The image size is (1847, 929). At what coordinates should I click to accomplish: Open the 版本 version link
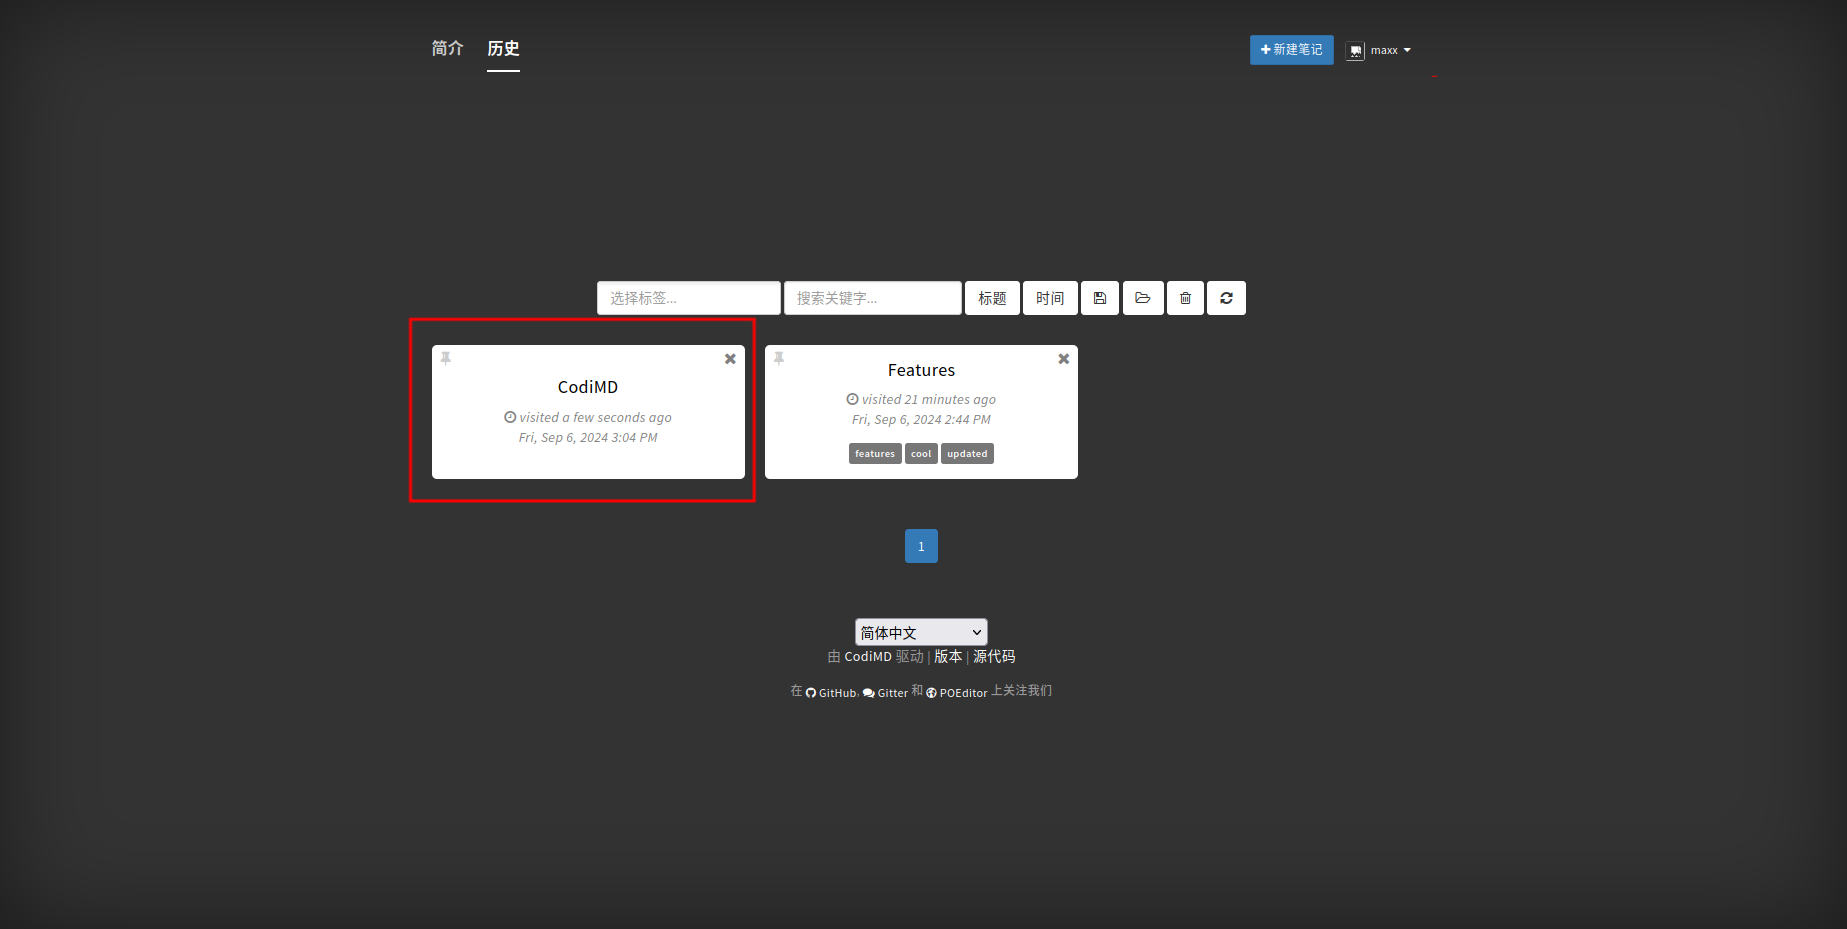pos(948,657)
